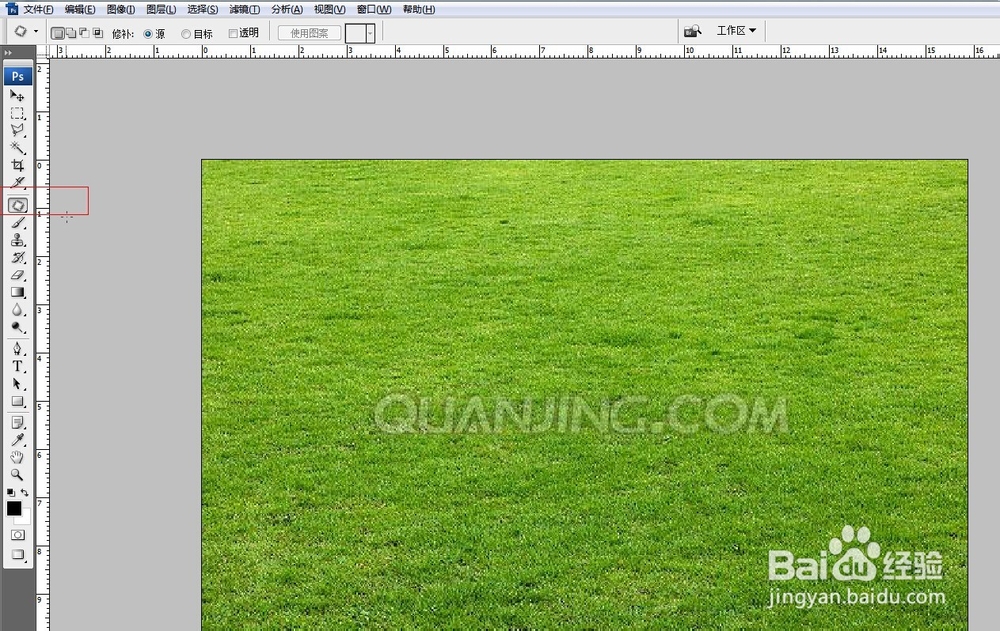Screen dimensions: 1000x631
Task: Select the 目标 (Destination) radio button
Action: pos(186,34)
